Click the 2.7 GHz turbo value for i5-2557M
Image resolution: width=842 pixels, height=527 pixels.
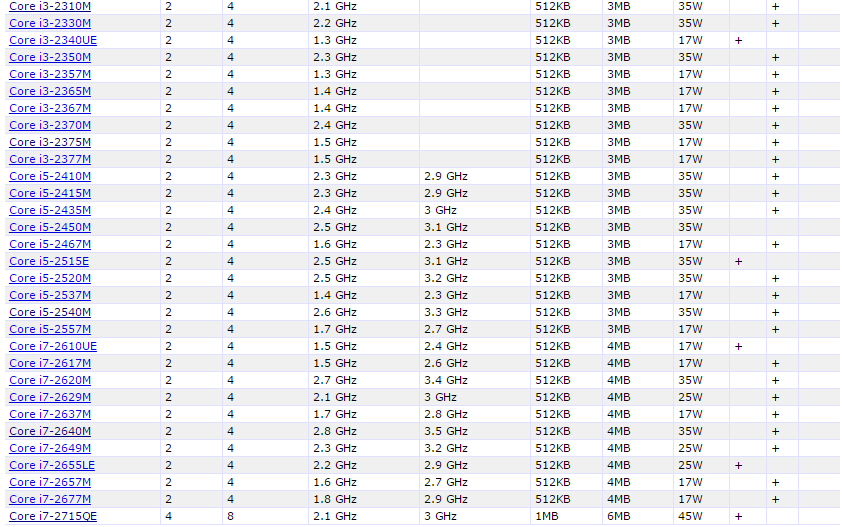[x=446, y=329]
